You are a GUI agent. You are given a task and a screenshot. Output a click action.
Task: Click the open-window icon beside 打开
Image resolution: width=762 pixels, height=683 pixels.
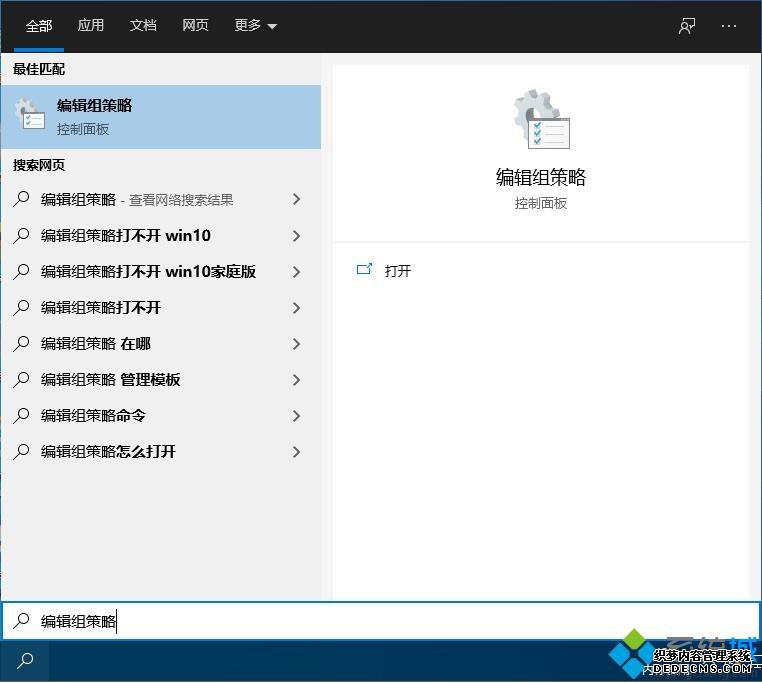tap(364, 269)
